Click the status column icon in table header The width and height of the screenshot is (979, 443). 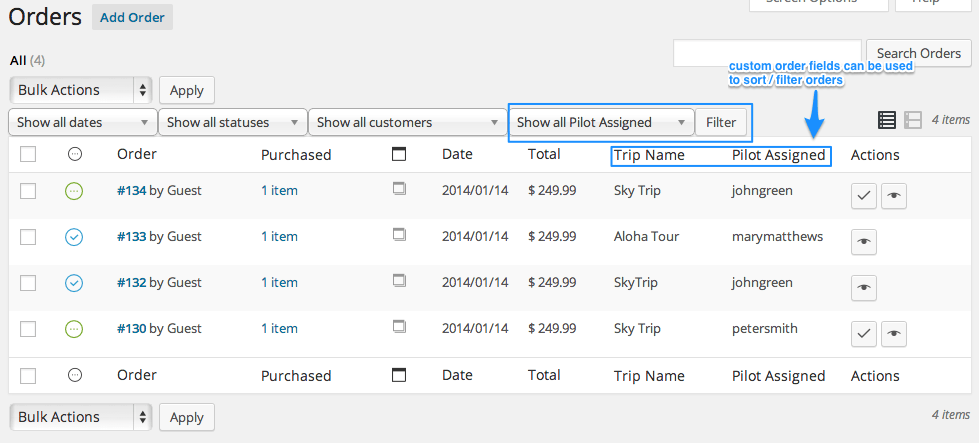click(74, 154)
